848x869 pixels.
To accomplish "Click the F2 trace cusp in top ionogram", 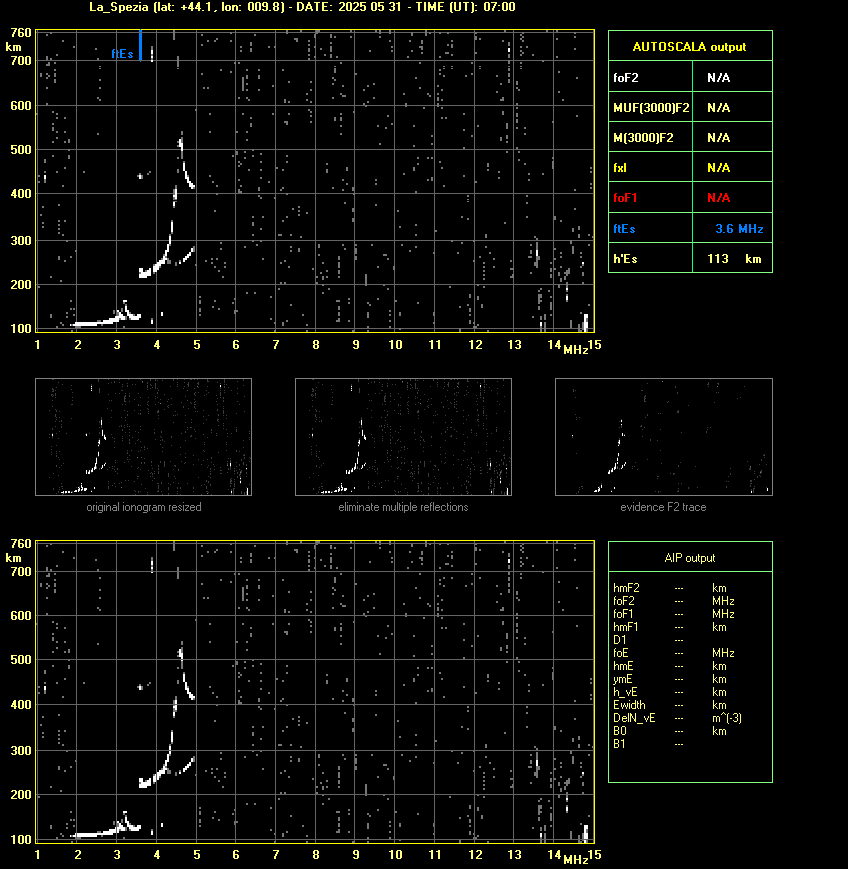I will pos(181,143).
